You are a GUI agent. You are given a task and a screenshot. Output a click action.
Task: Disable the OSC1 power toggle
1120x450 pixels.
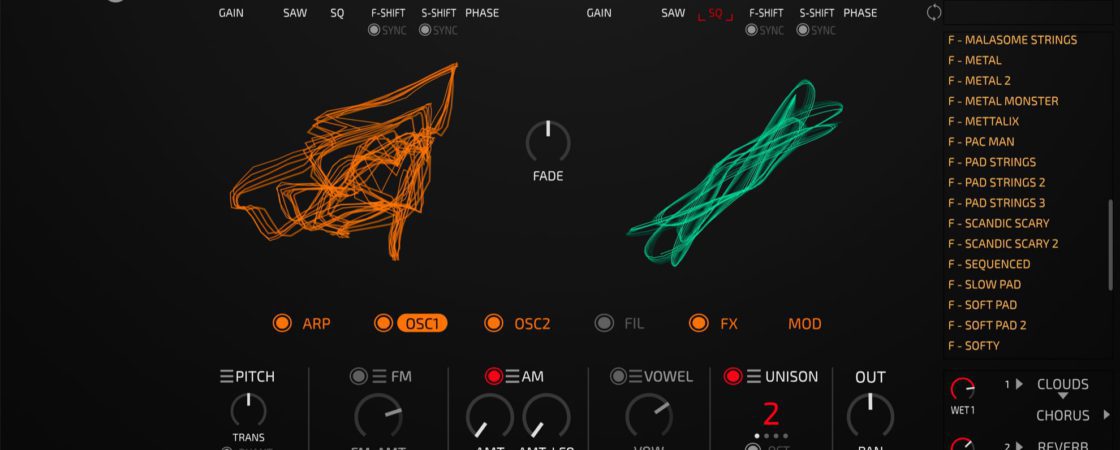pyautogui.click(x=384, y=324)
